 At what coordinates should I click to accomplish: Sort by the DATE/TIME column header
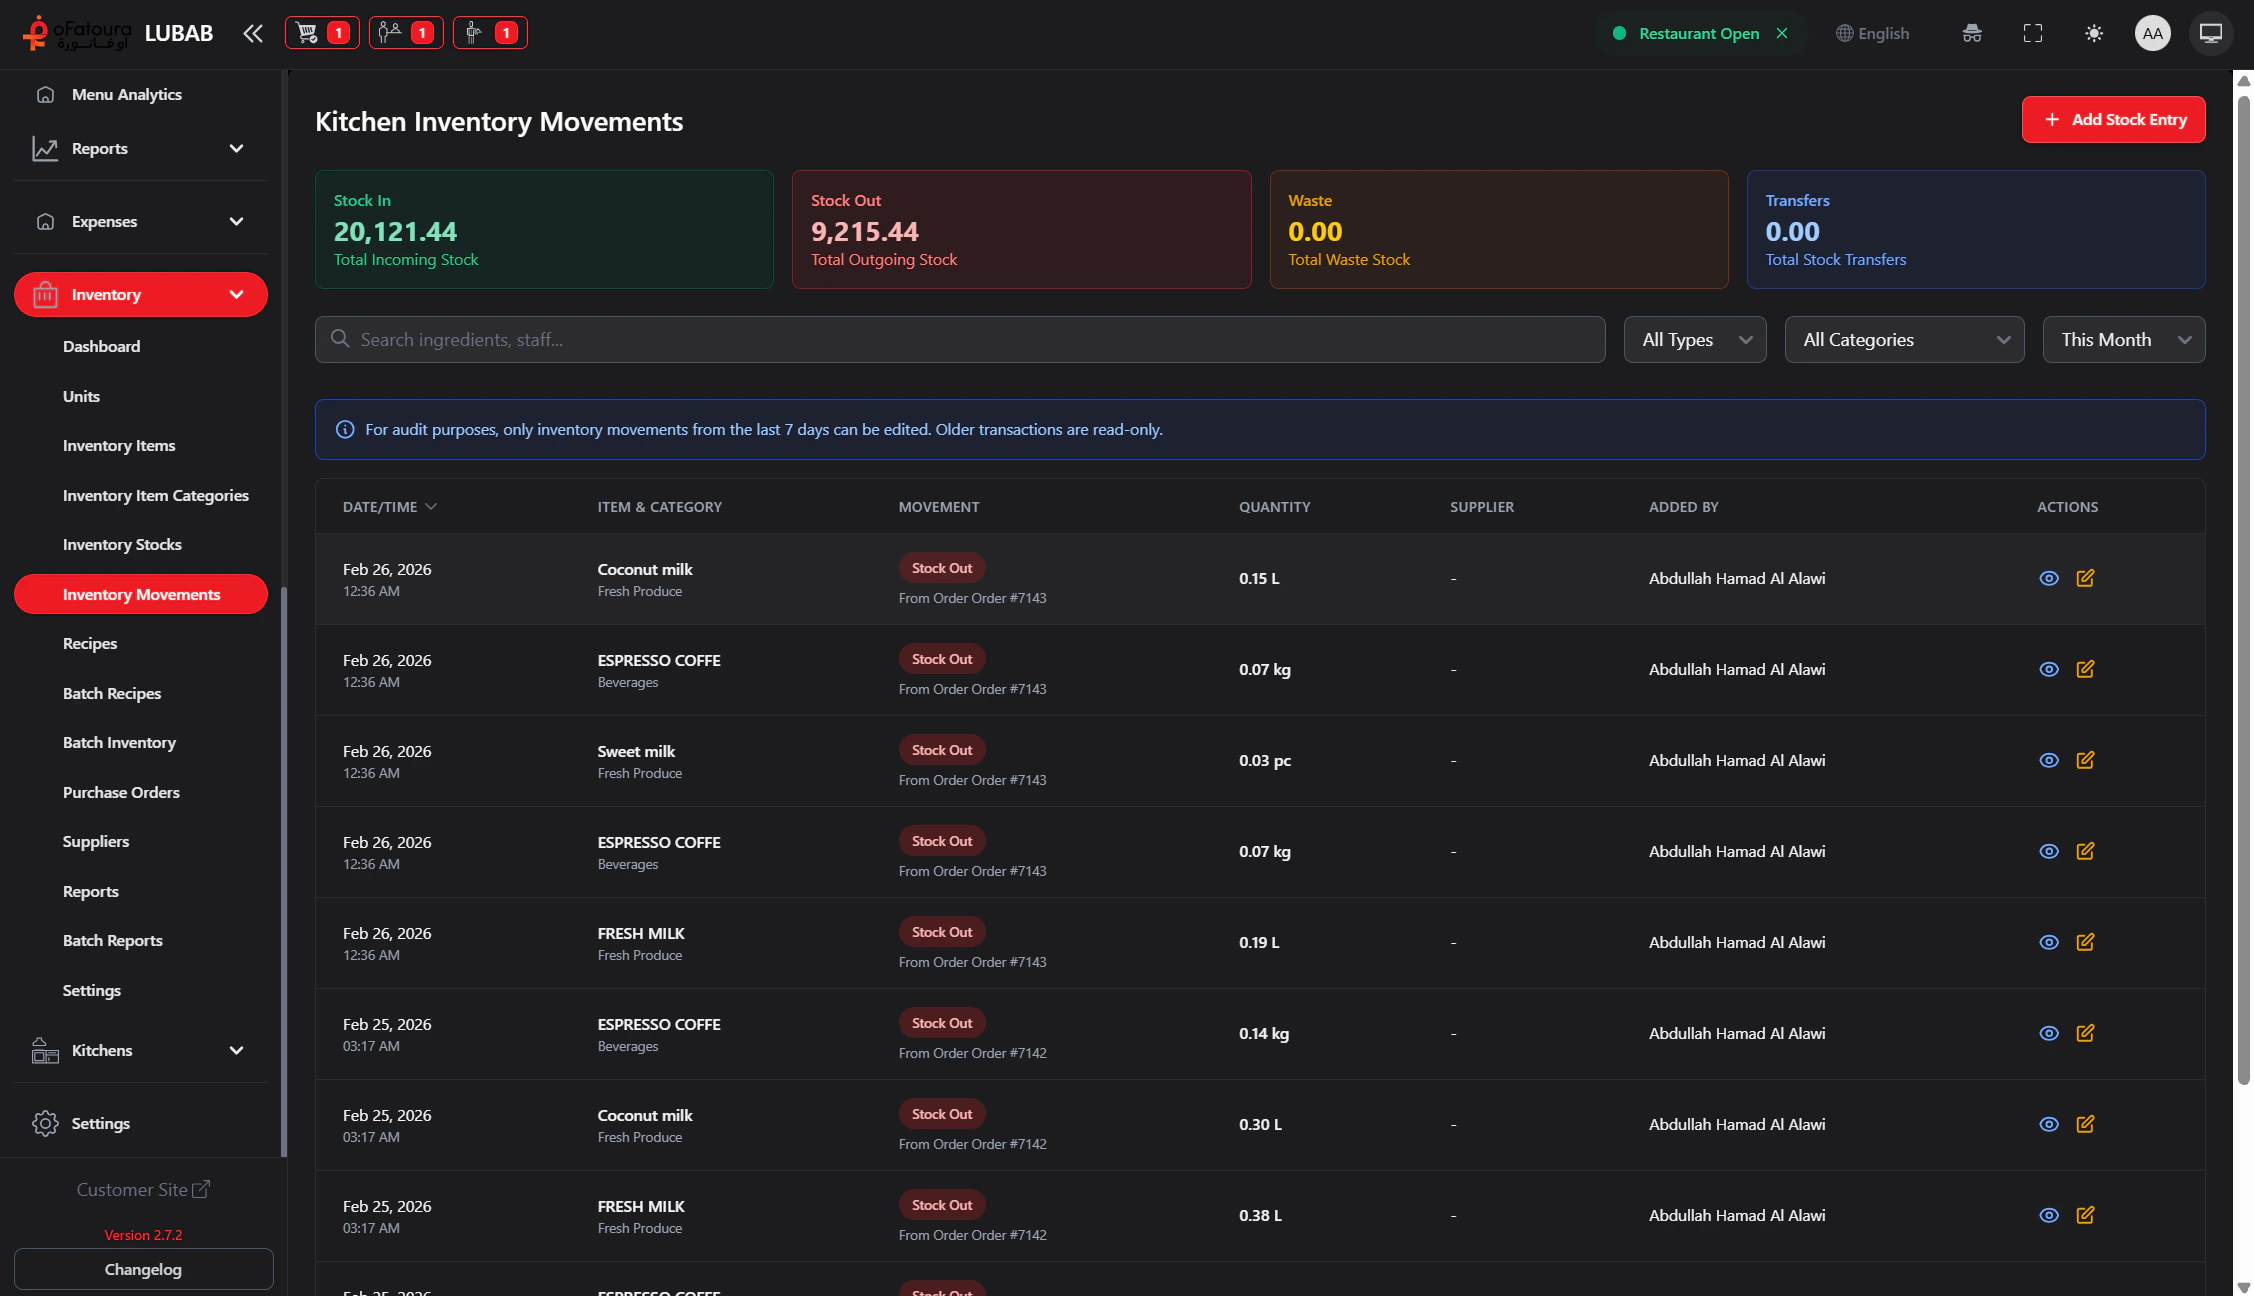pos(389,507)
